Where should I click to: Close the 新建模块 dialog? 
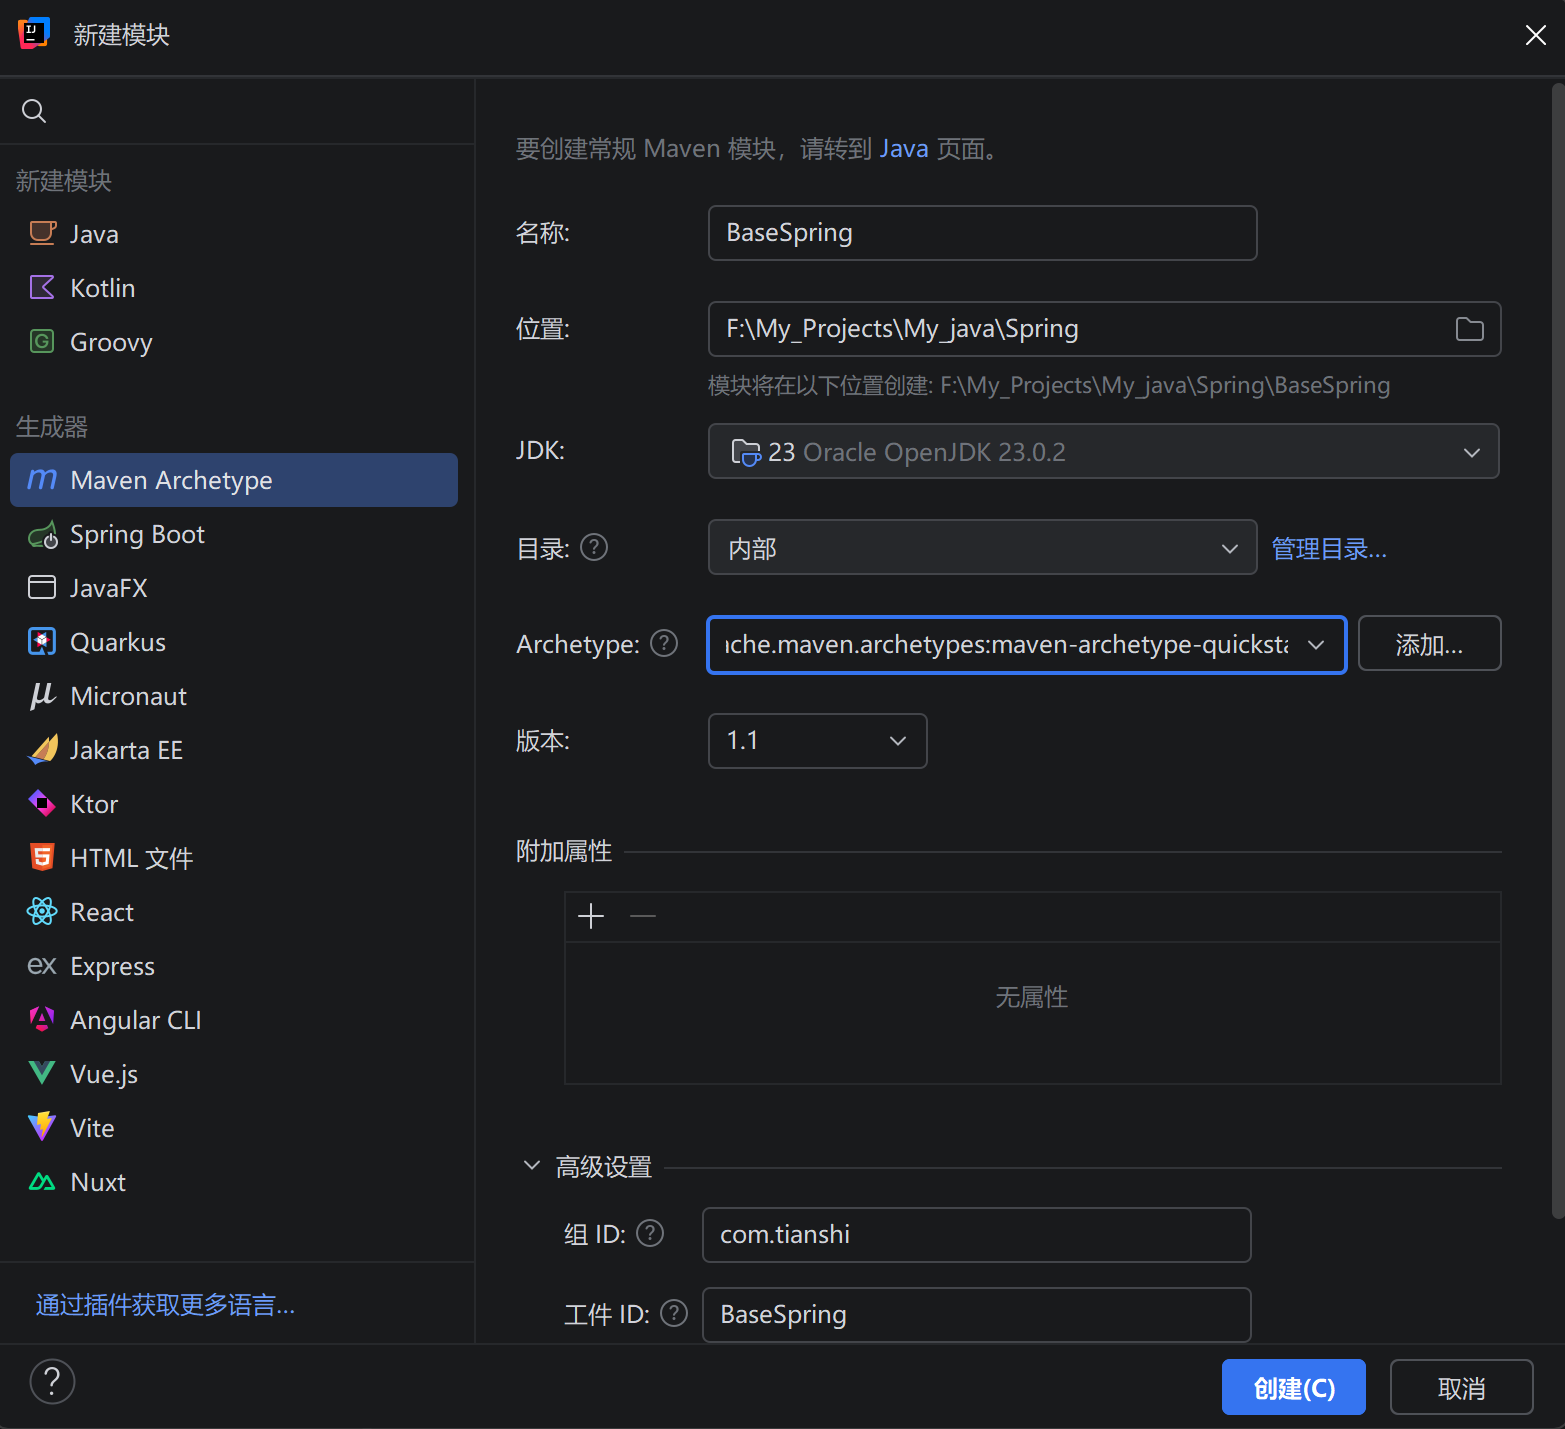[x=1536, y=35]
